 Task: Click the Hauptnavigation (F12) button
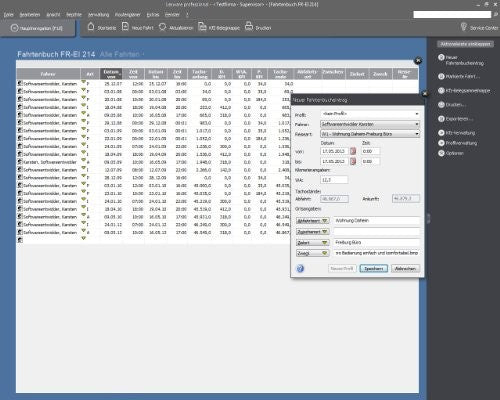[37, 28]
